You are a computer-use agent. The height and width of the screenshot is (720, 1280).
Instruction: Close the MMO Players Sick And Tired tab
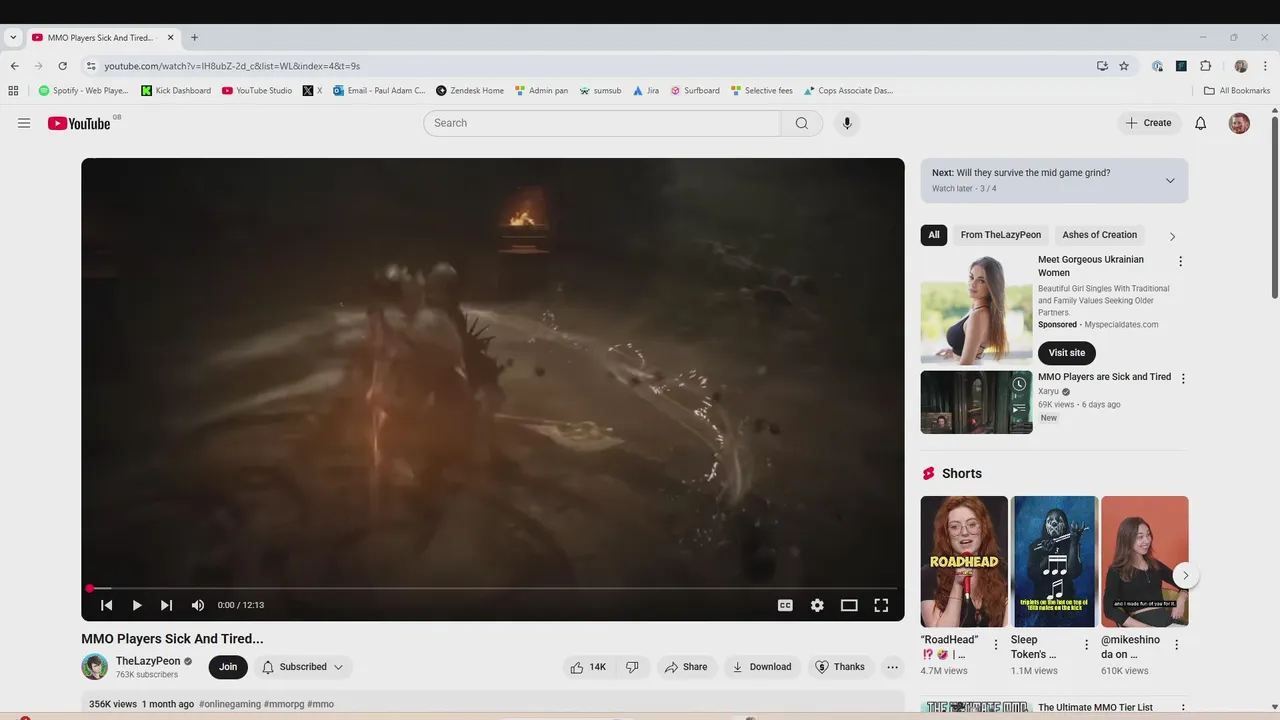(170, 38)
